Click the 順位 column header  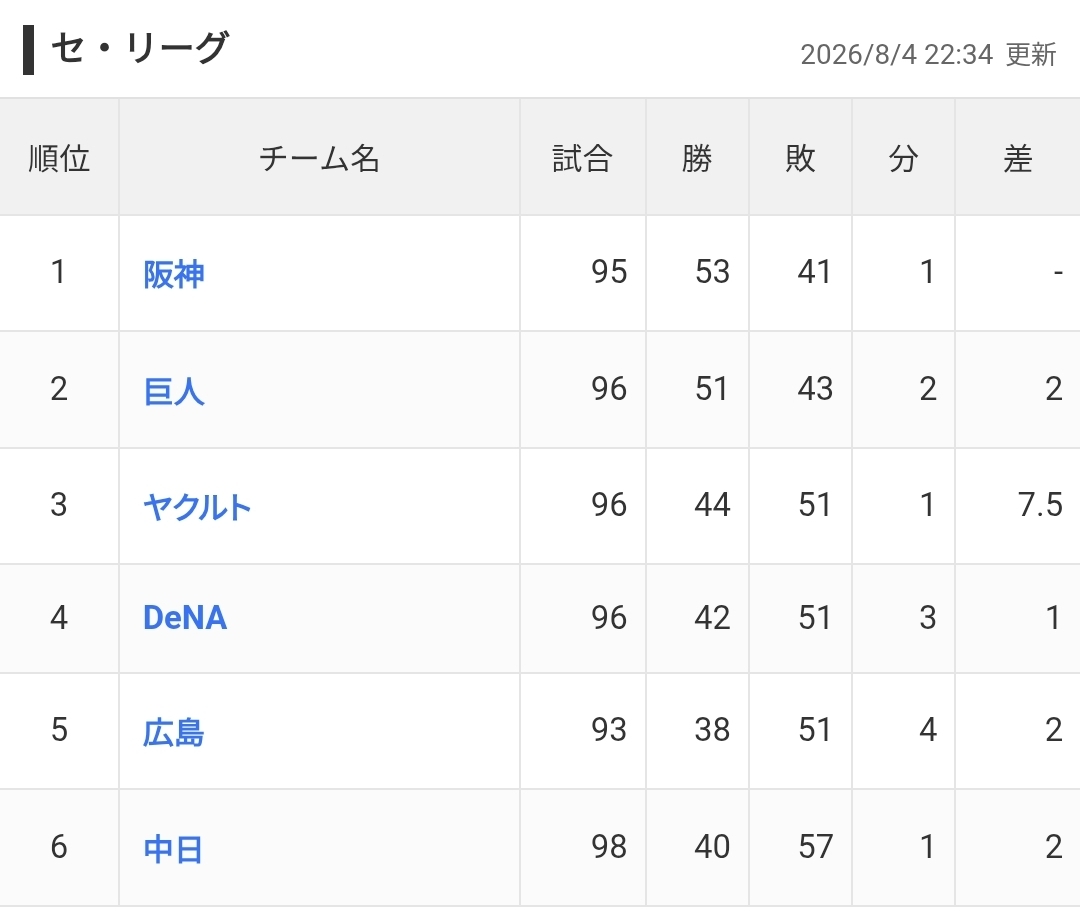[x=59, y=158]
